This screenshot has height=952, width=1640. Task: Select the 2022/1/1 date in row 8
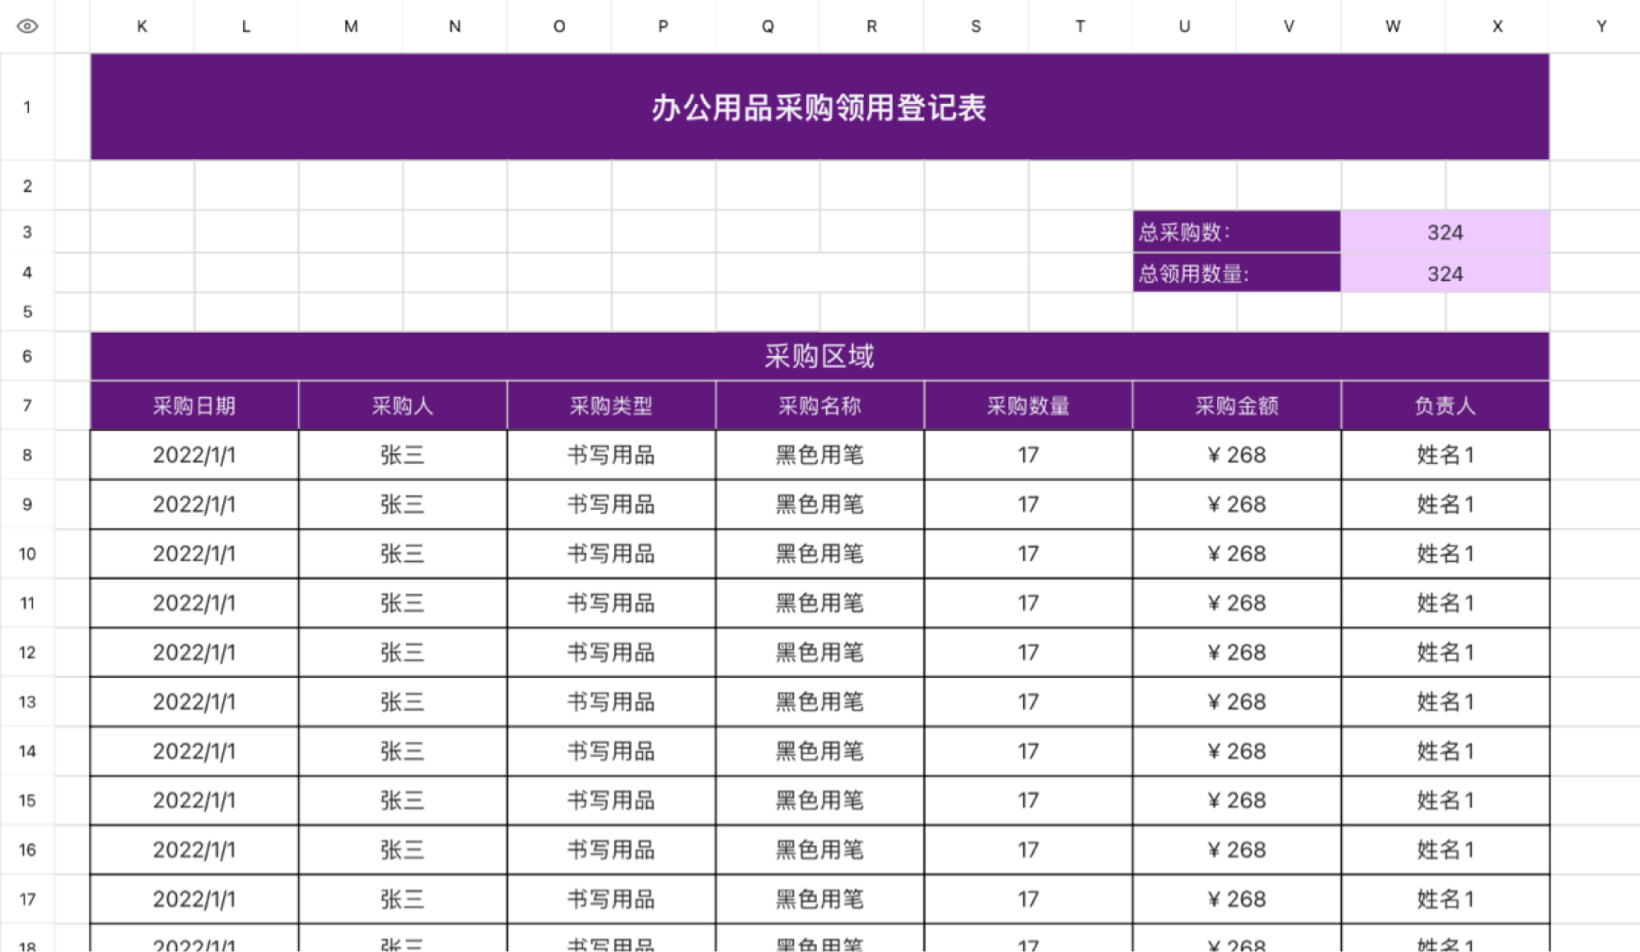(194, 455)
